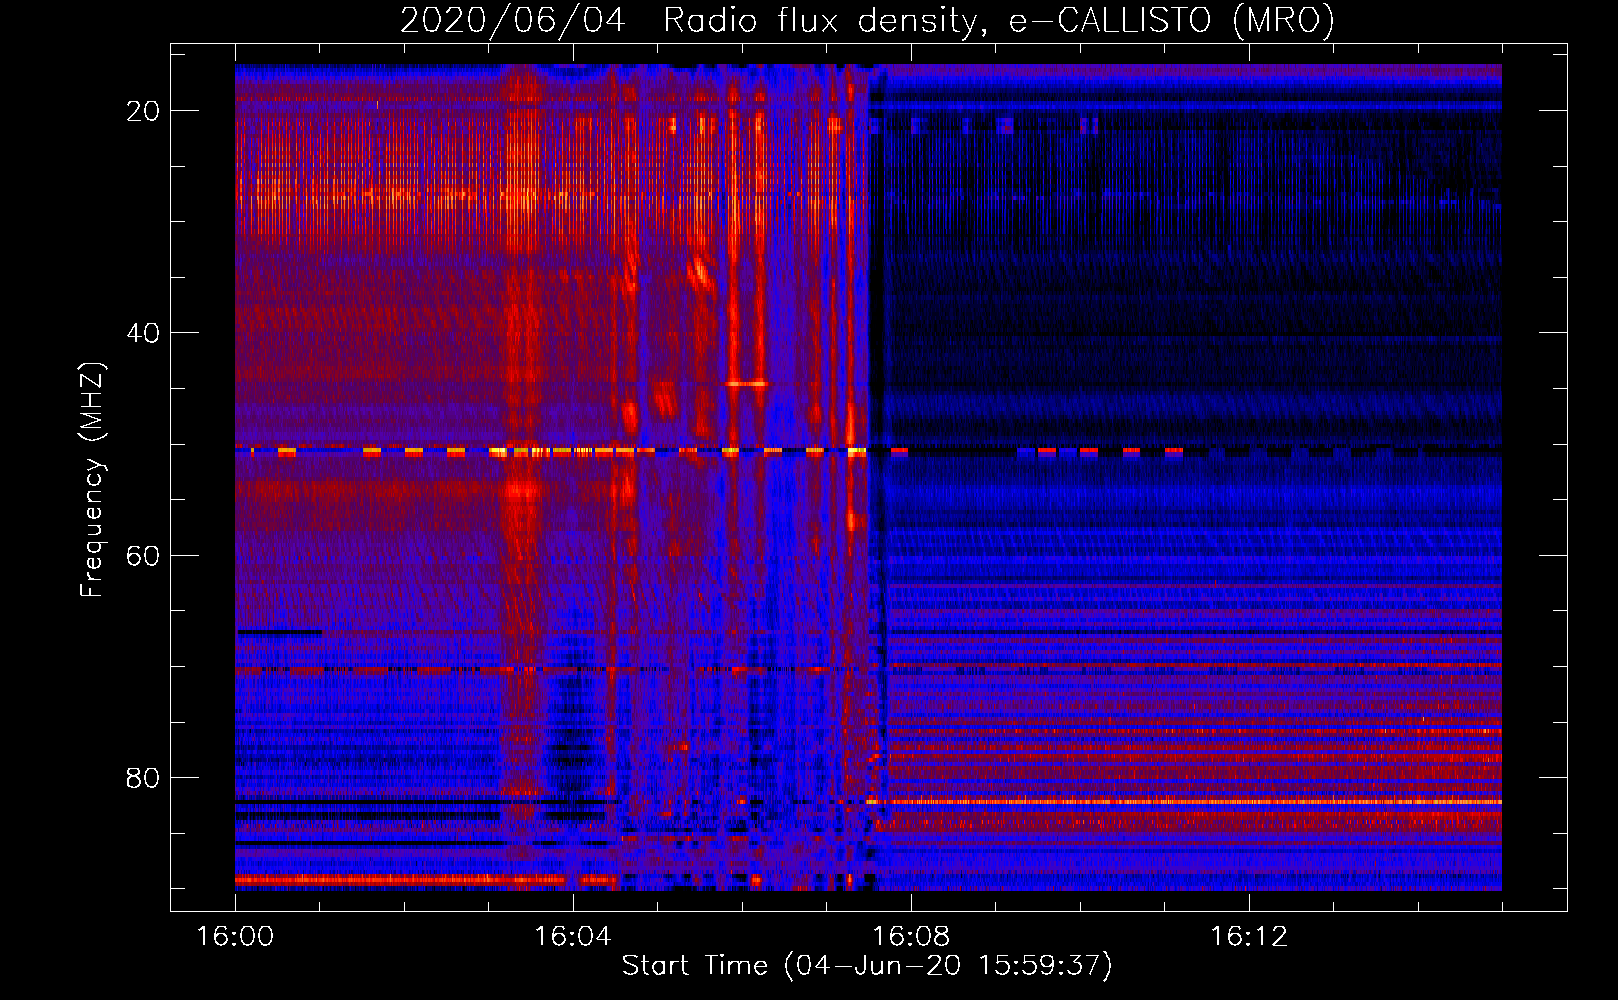The image size is (1618, 1000).
Task: Click the 16:12 time tick label
Action: tap(1249, 937)
